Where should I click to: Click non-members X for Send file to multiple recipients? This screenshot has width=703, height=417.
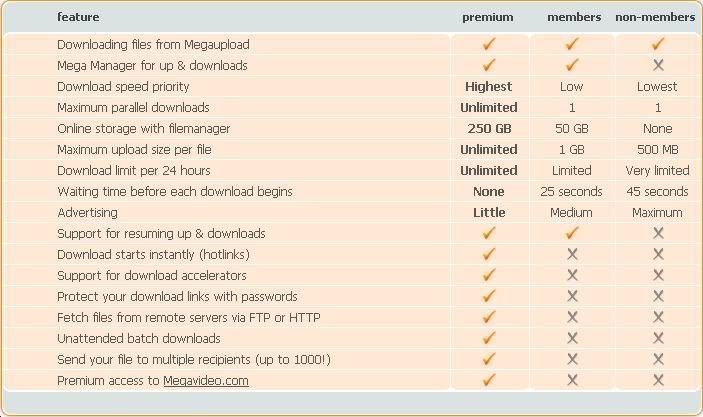tap(658, 359)
